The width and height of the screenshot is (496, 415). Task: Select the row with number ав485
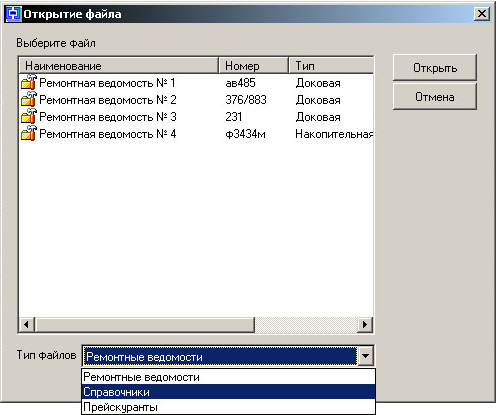196,83
